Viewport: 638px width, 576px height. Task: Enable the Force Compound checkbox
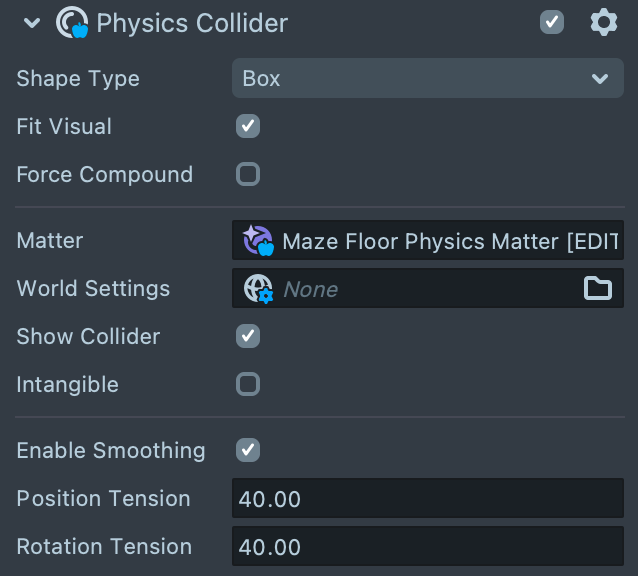tap(248, 174)
